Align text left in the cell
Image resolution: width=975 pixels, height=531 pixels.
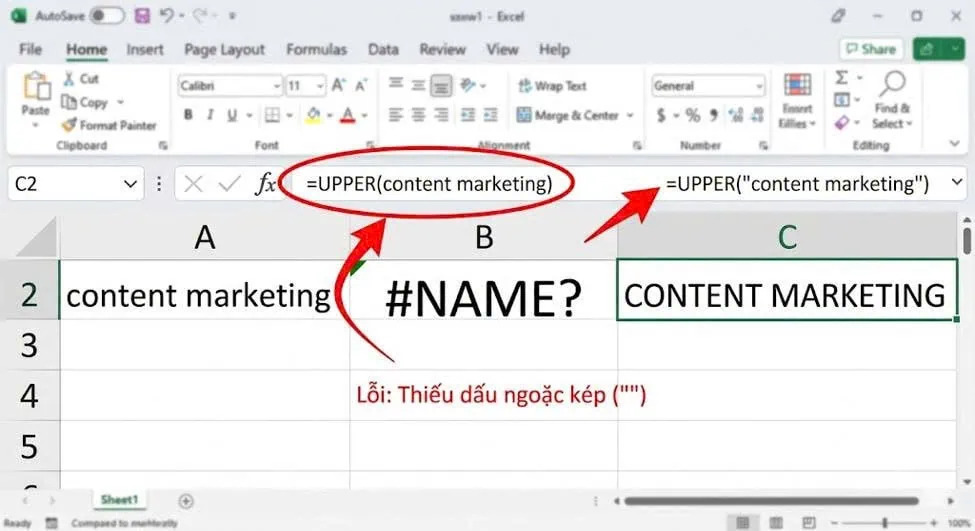pyautogui.click(x=396, y=115)
